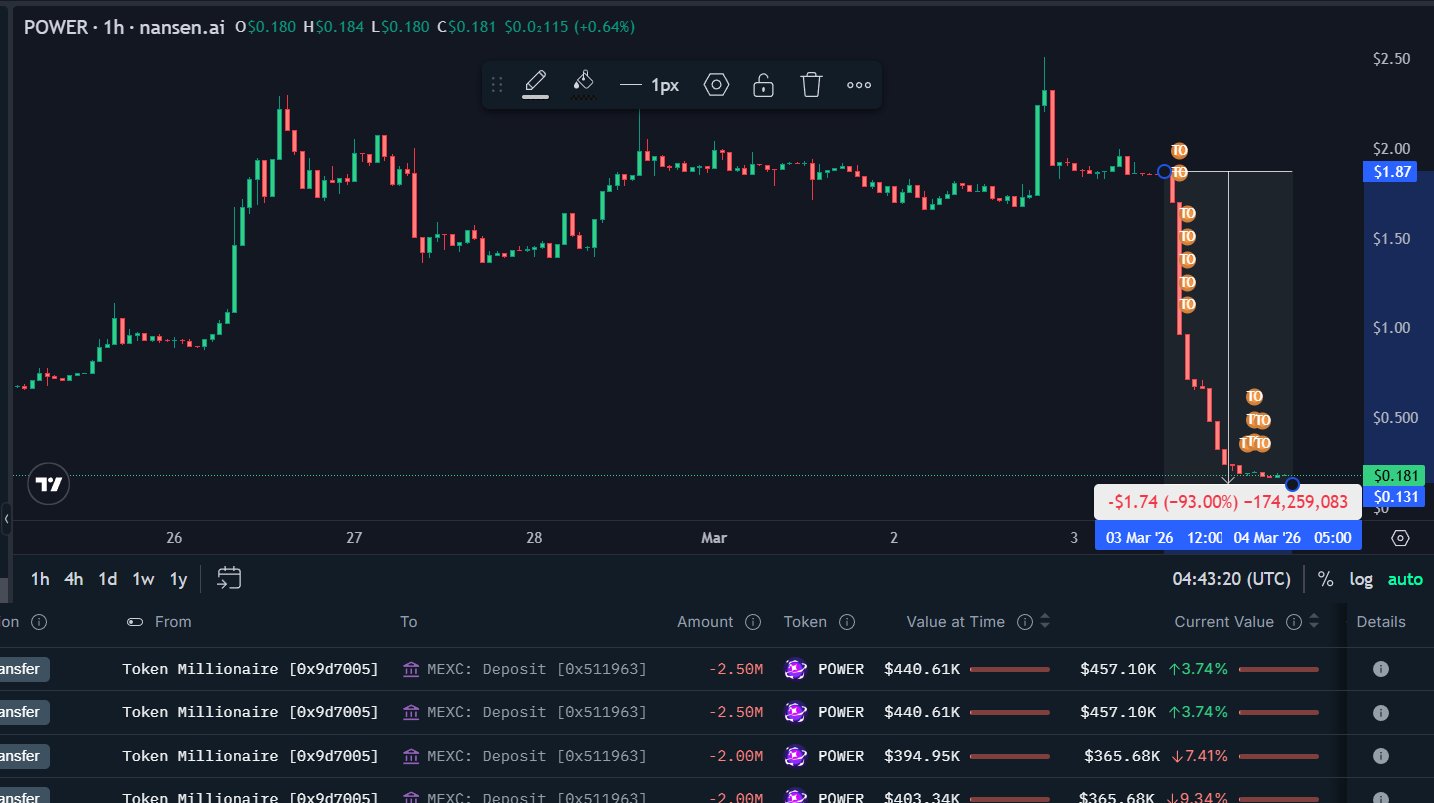Open the background fill paint bucket
This screenshot has width=1434, height=803.
[x=584, y=84]
